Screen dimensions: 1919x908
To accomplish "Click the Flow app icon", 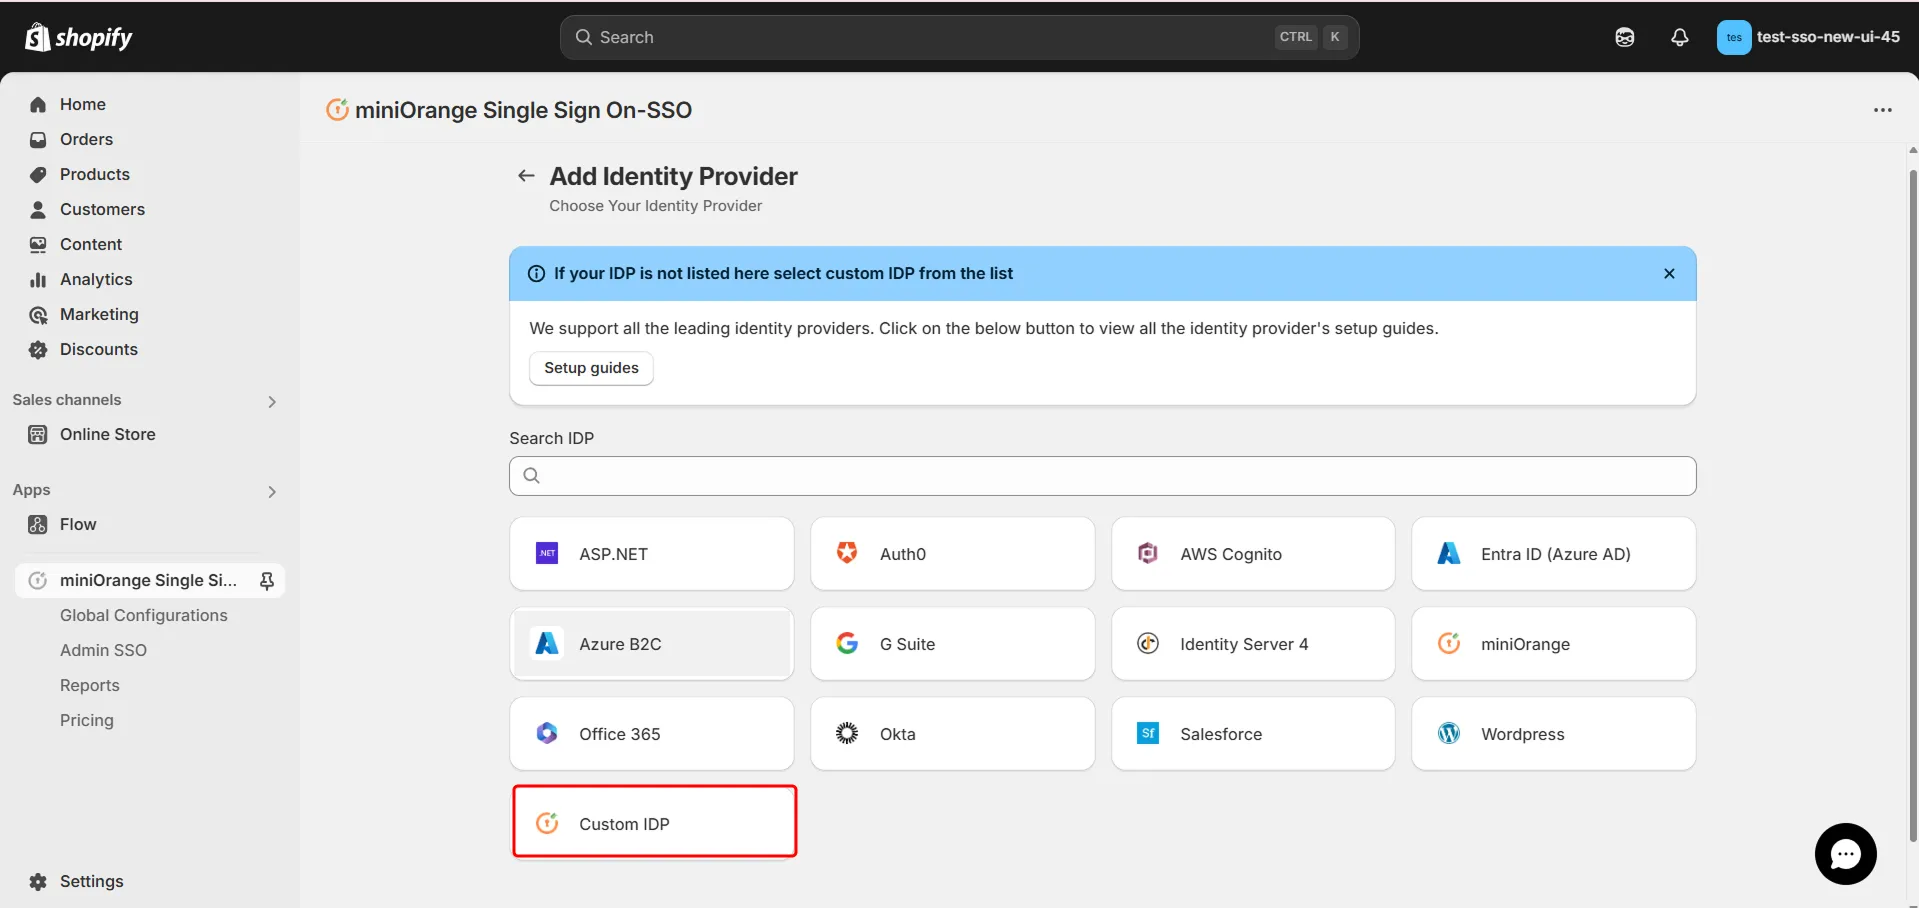I will point(38,524).
